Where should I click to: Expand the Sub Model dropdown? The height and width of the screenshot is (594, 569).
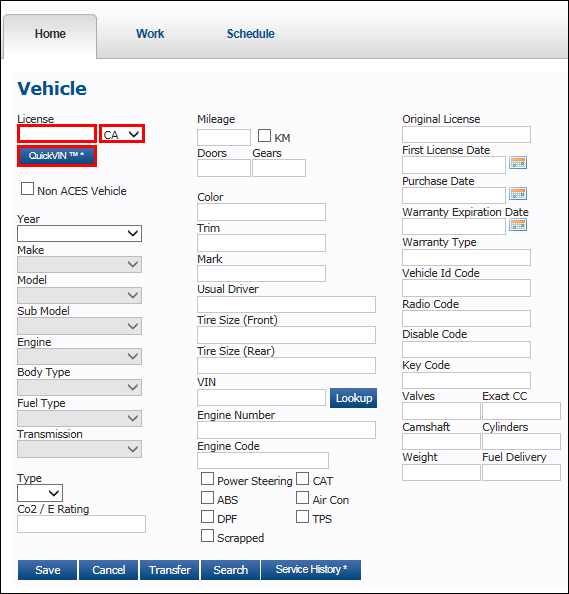pyautogui.click(x=80, y=326)
